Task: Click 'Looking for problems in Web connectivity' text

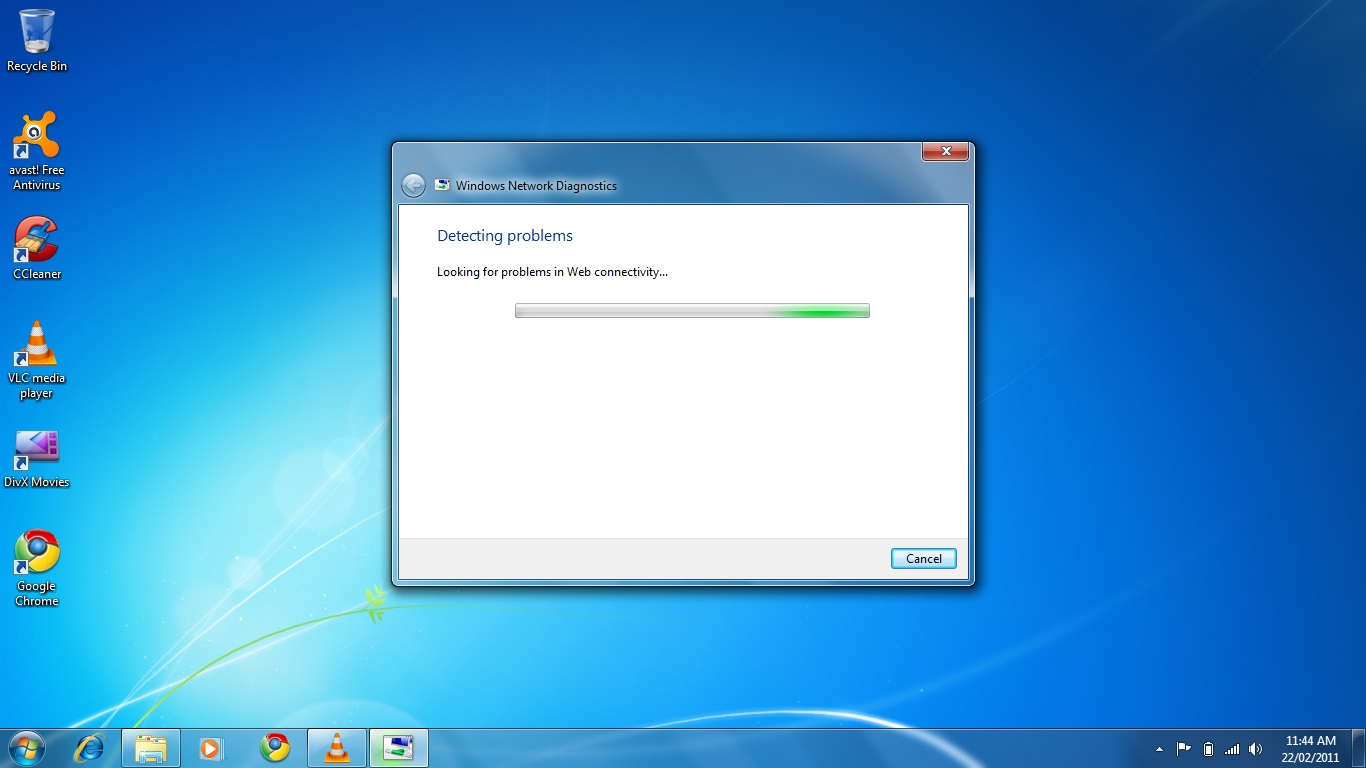Action: point(552,272)
